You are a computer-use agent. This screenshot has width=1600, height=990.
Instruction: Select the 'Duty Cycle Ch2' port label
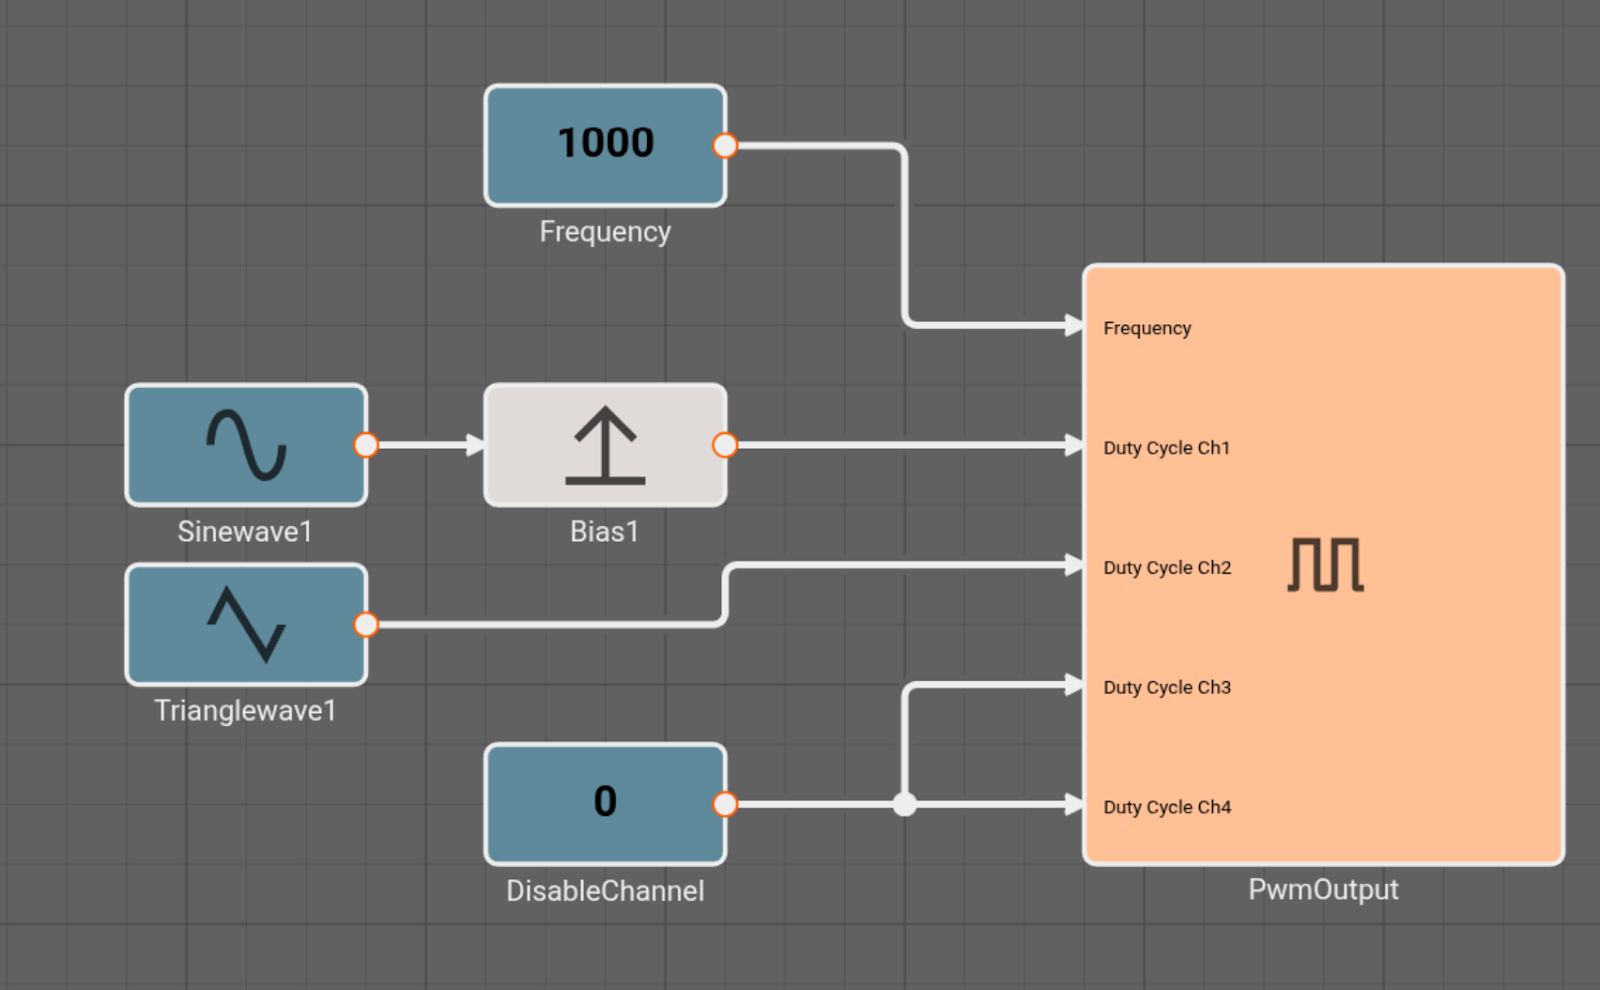tap(1167, 568)
